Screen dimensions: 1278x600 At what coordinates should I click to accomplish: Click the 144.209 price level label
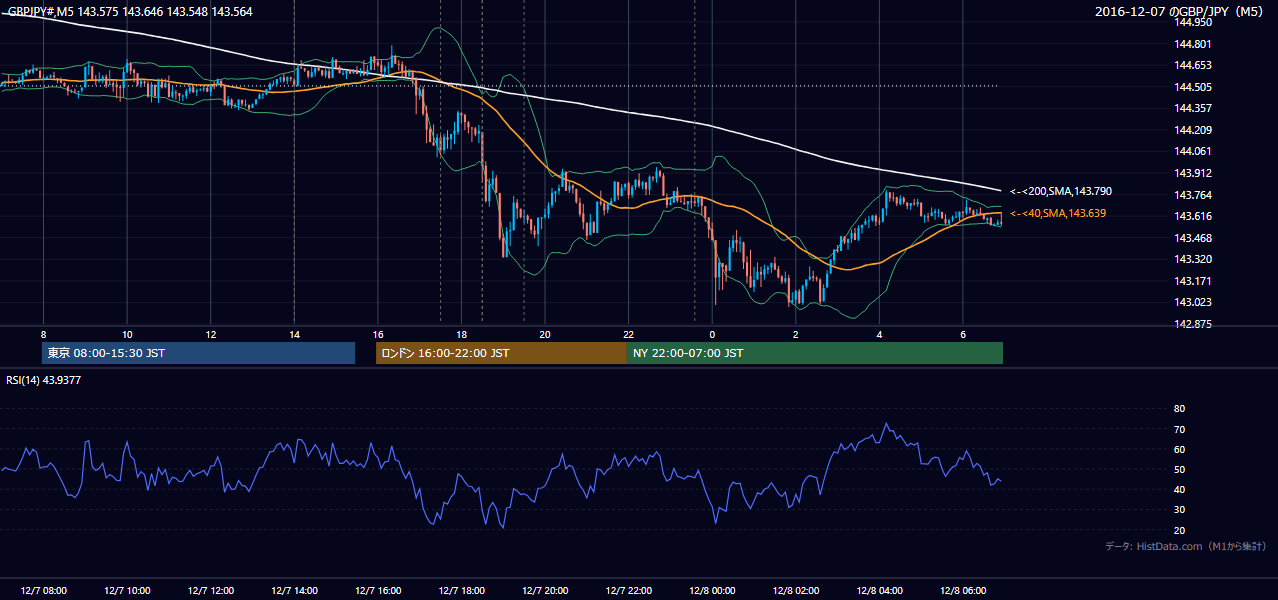click(x=1191, y=130)
